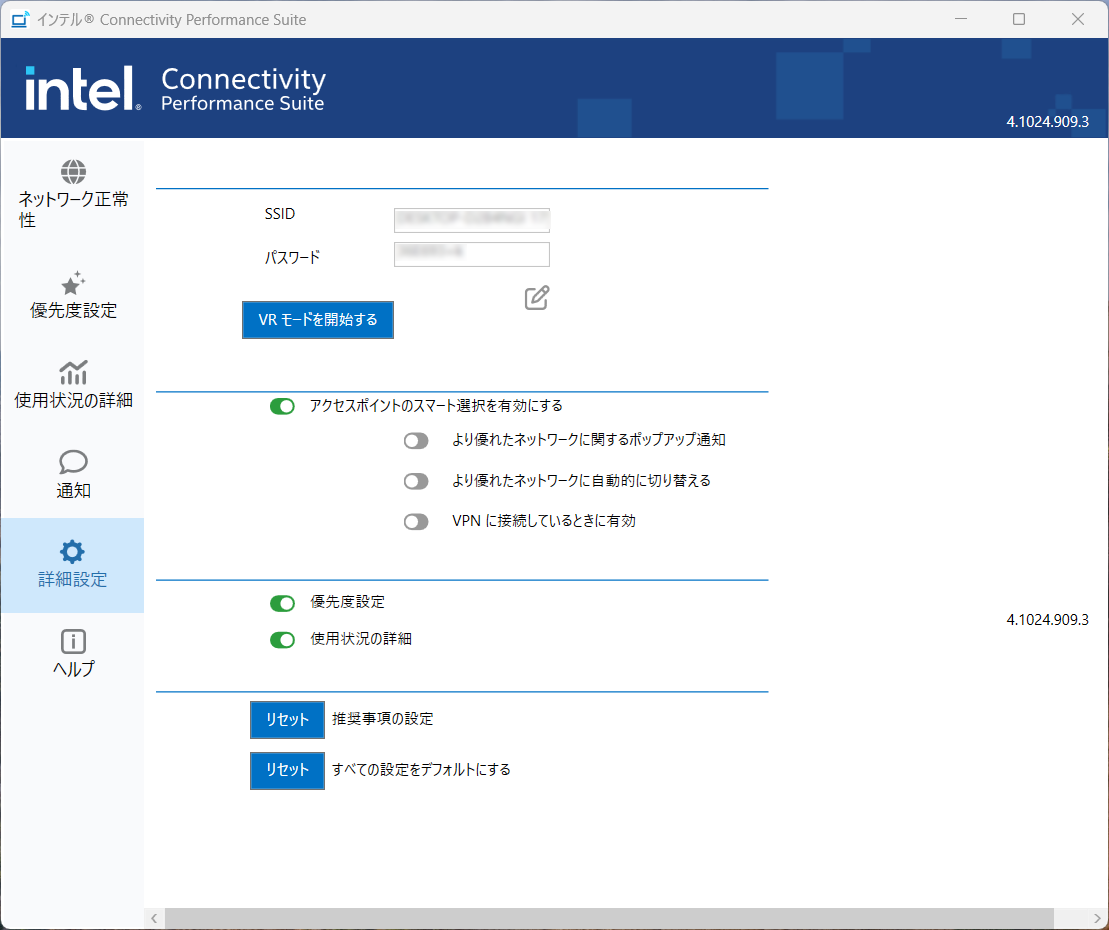This screenshot has width=1109, height=930.
Task: Click the VR モードを開始する button
Action: click(318, 320)
